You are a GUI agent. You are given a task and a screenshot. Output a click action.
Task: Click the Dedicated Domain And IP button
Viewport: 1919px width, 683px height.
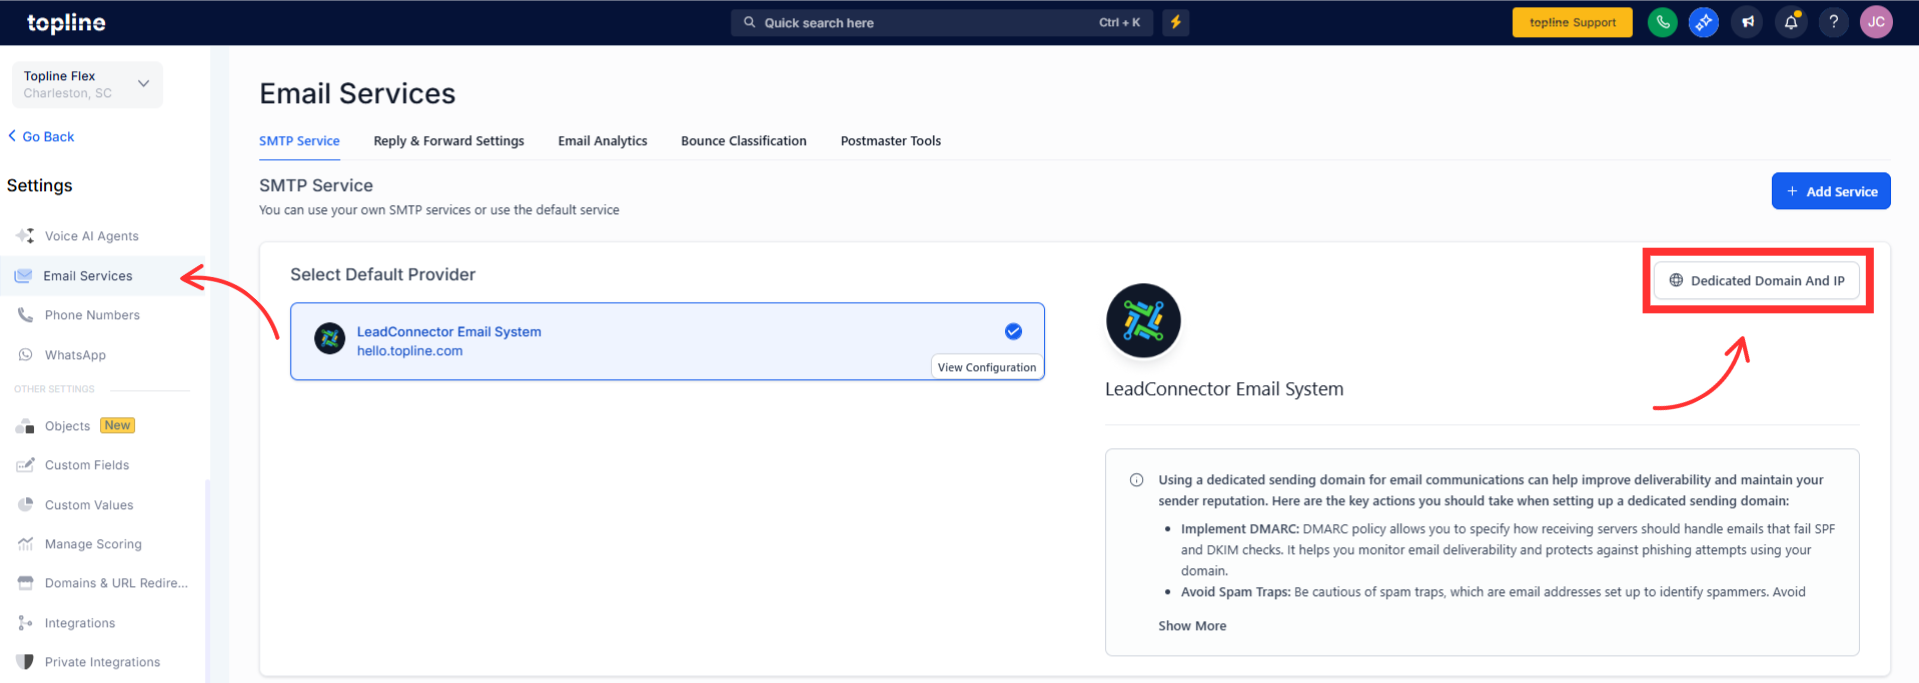[1757, 281]
